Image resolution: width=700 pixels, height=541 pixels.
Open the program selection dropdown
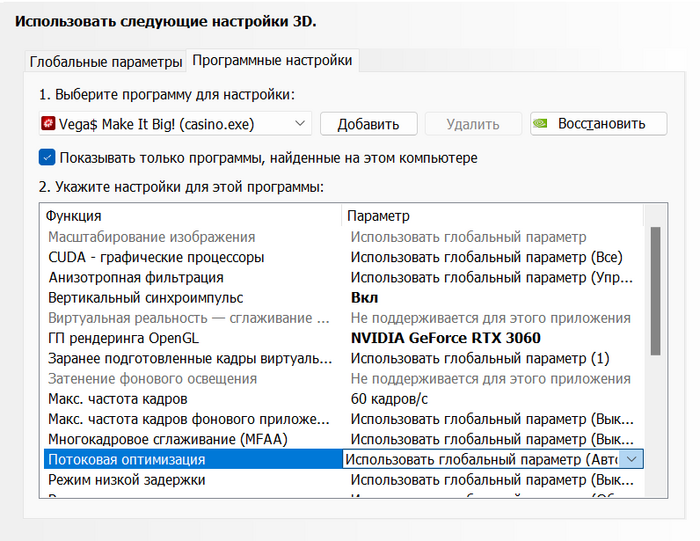pyautogui.click(x=301, y=124)
